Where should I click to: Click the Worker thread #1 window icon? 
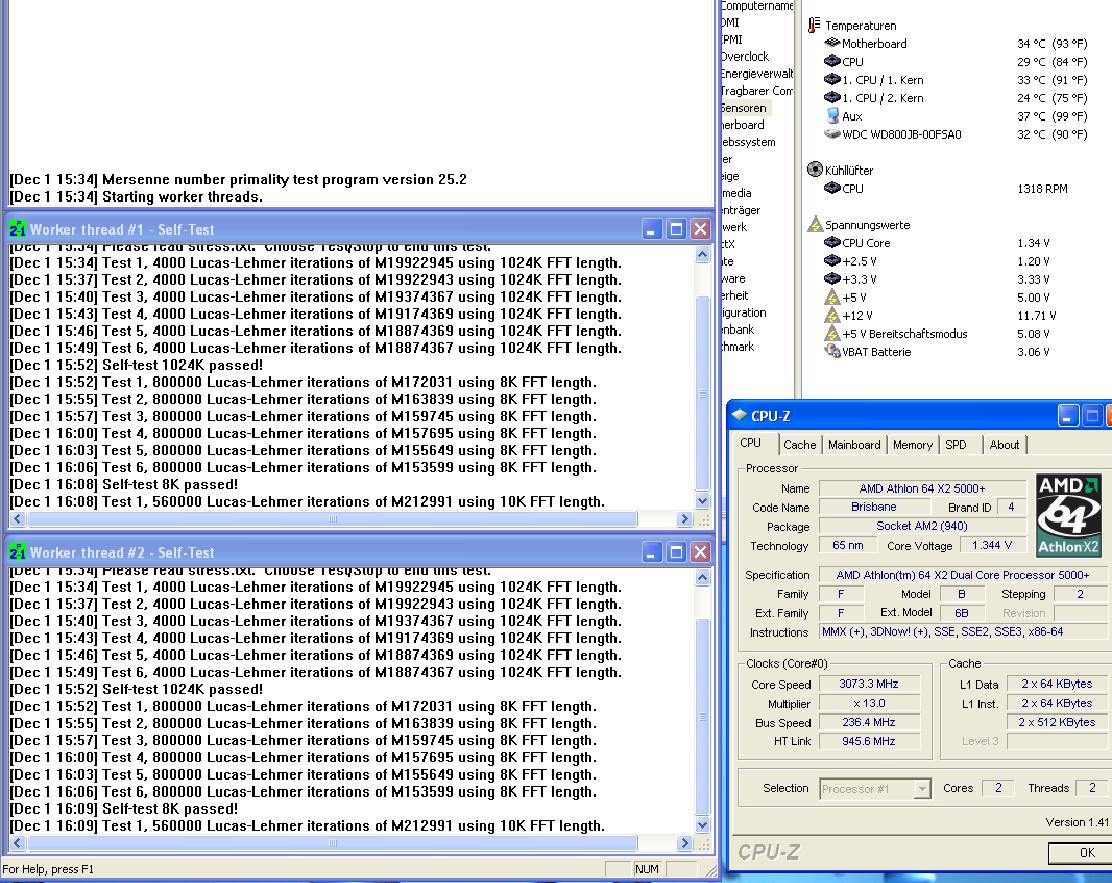(17, 229)
